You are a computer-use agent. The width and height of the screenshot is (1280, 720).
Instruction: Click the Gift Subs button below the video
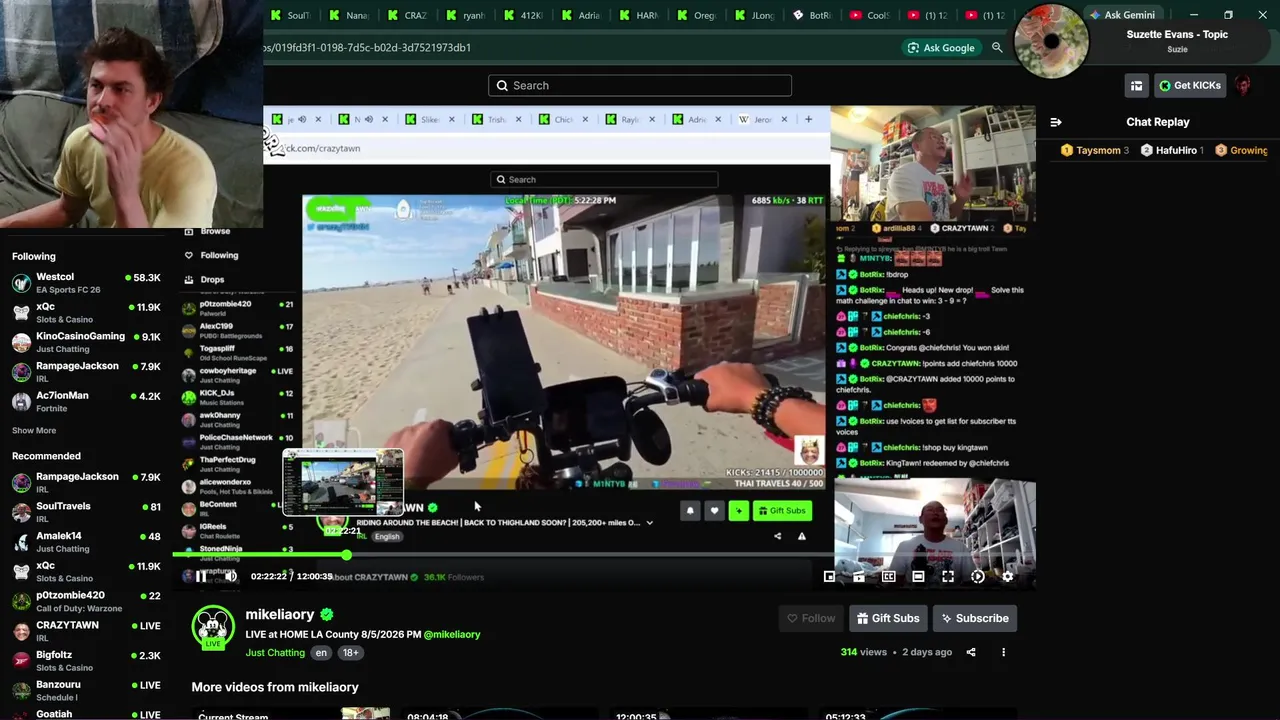pos(888,618)
